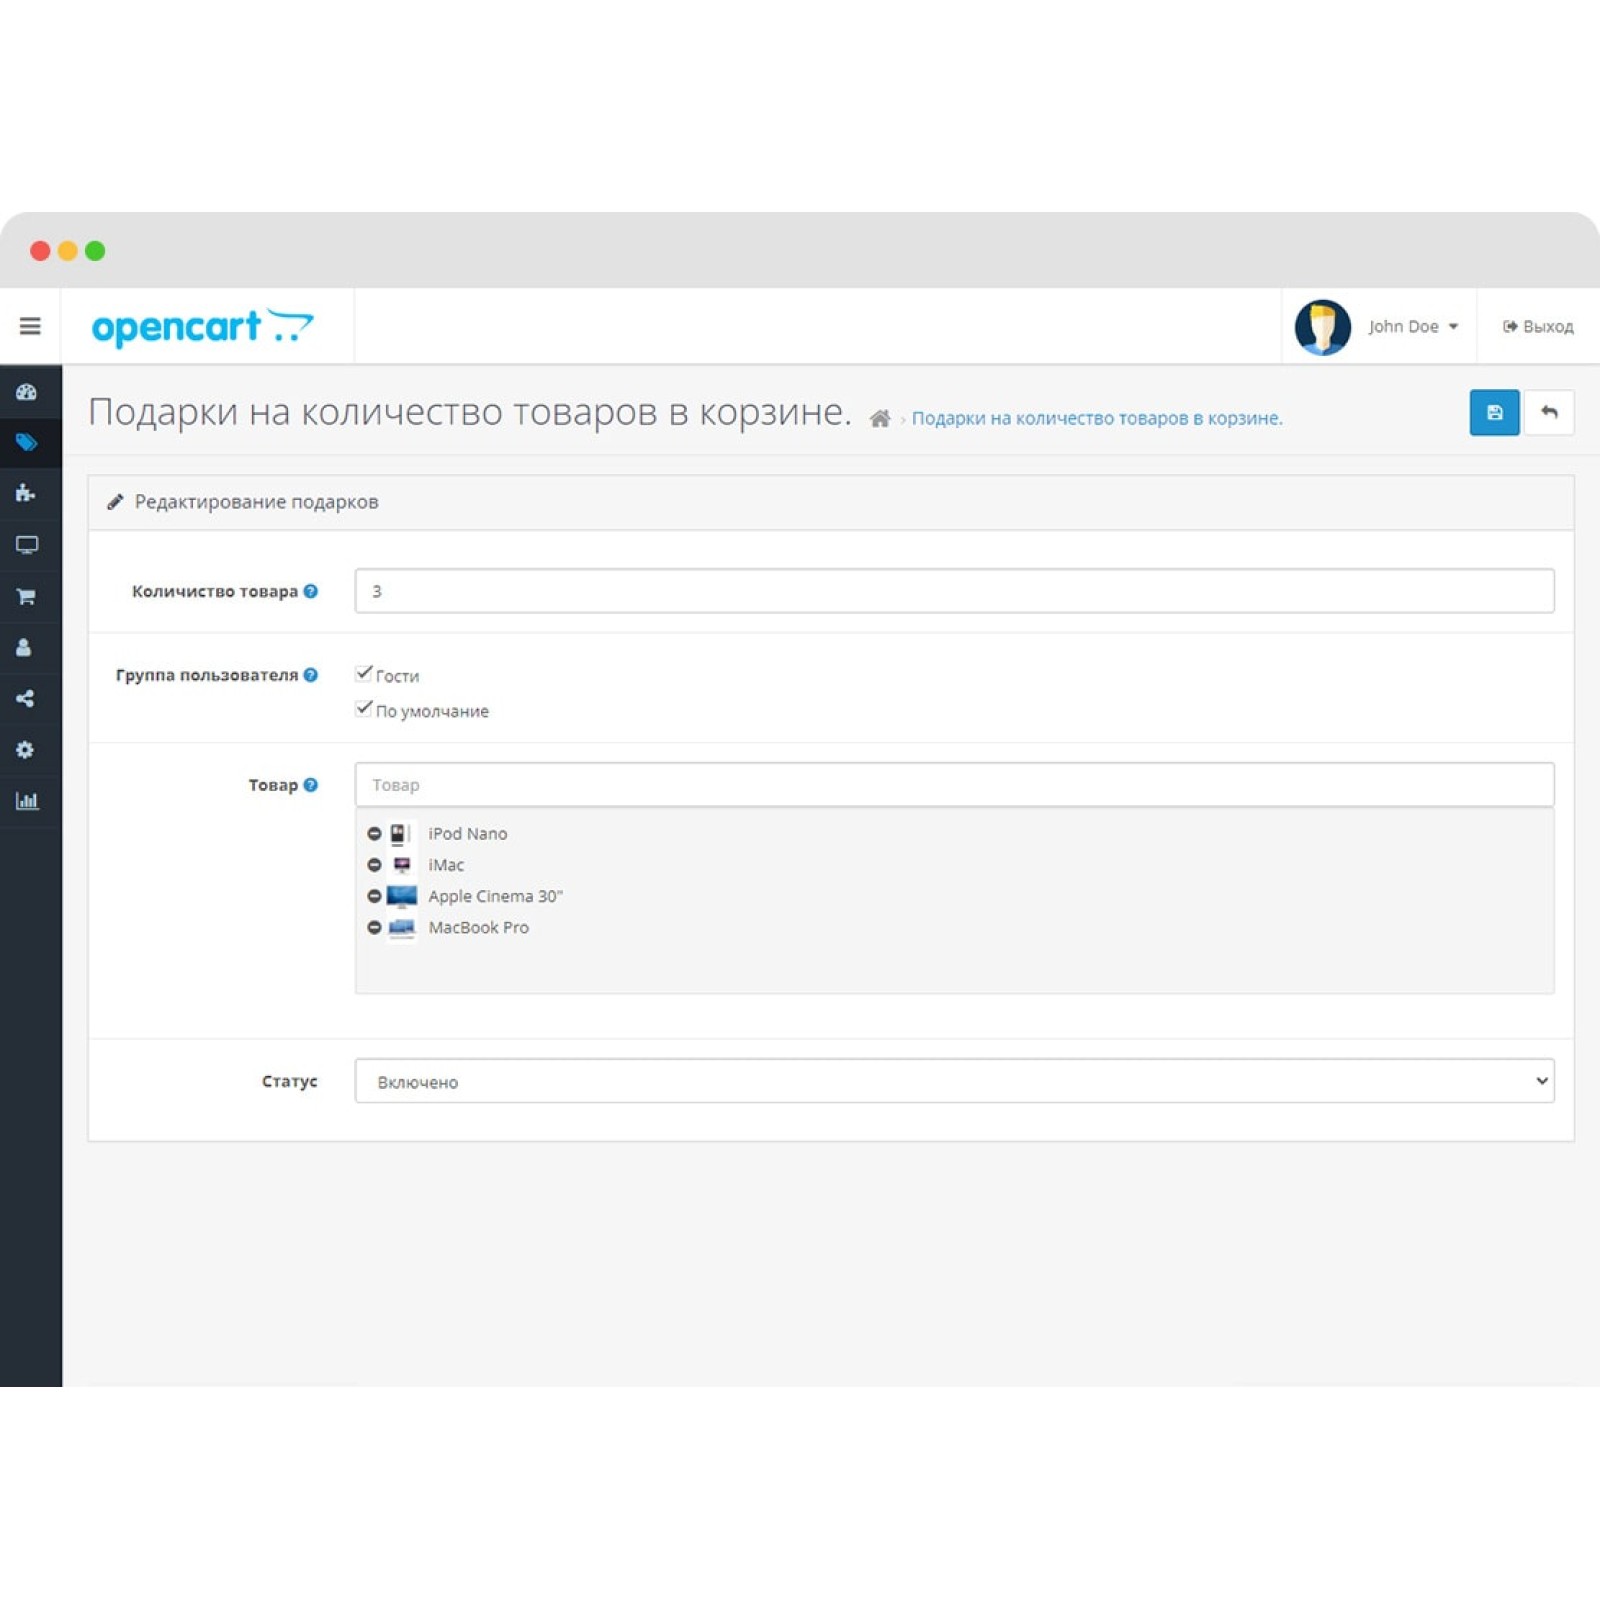Click the iMac product thumbnail

(401, 865)
